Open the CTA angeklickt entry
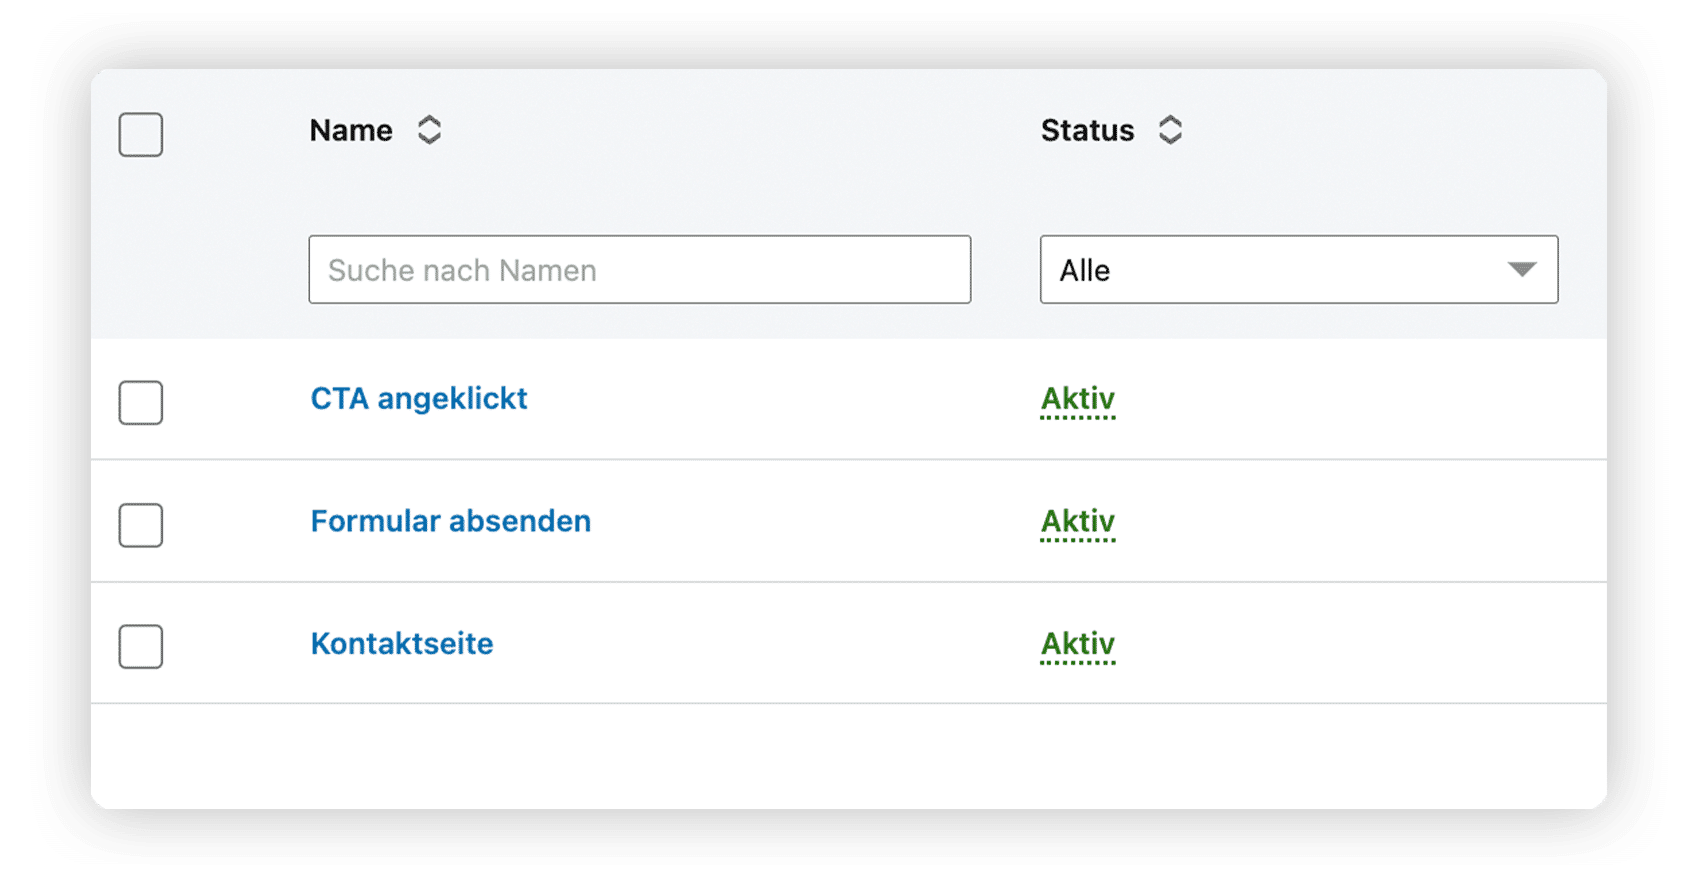The image size is (1698, 892). [x=419, y=398]
